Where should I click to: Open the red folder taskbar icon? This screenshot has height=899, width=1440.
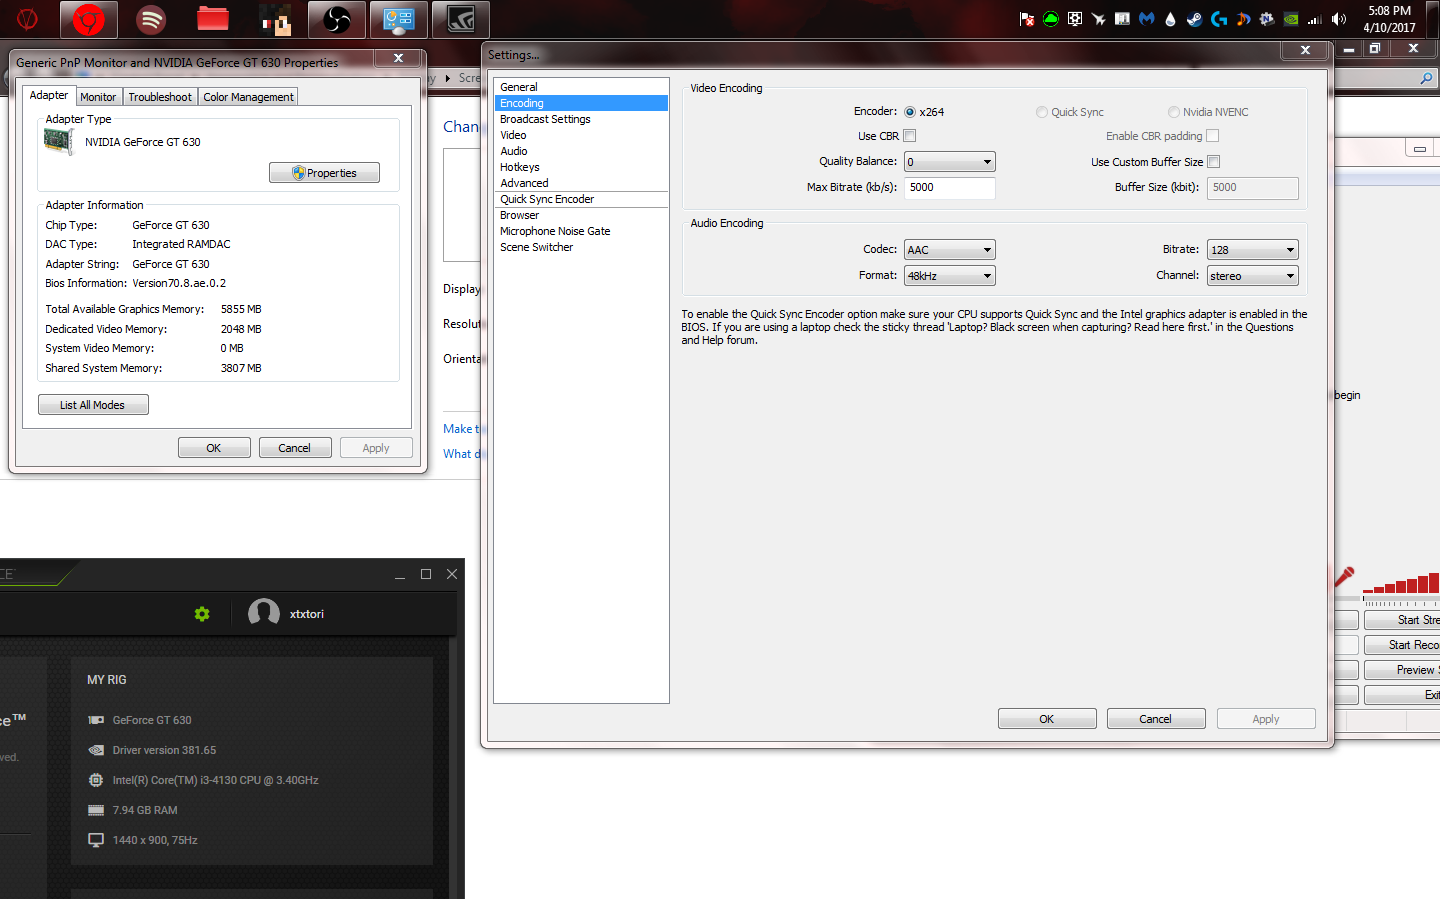(213, 19)
